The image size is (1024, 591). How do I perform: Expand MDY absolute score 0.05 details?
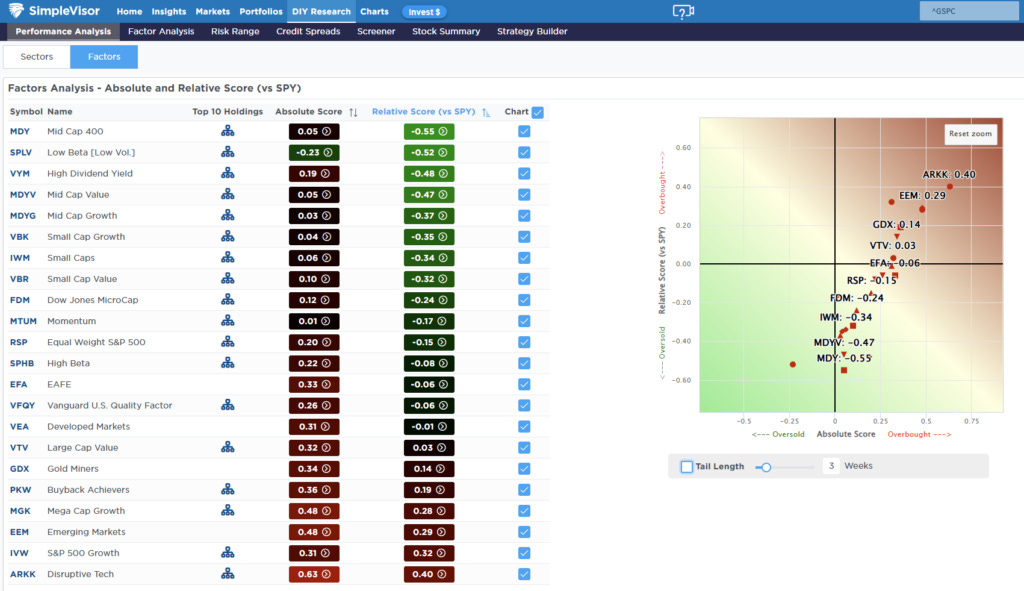pyautogui.click(x=314, y=131)
